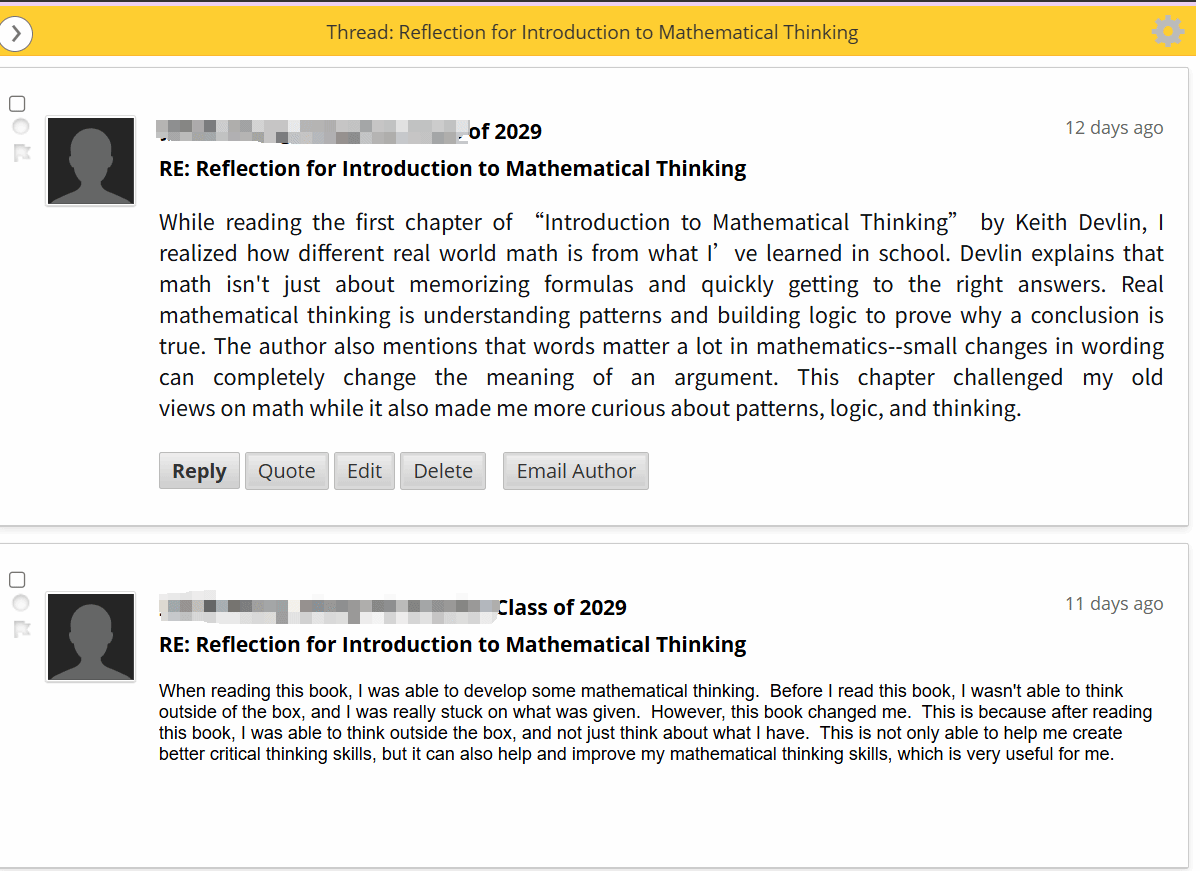Open the thread settings gear icon
The height and width of the screenshot is (871, 1200).
[1167, 32]
